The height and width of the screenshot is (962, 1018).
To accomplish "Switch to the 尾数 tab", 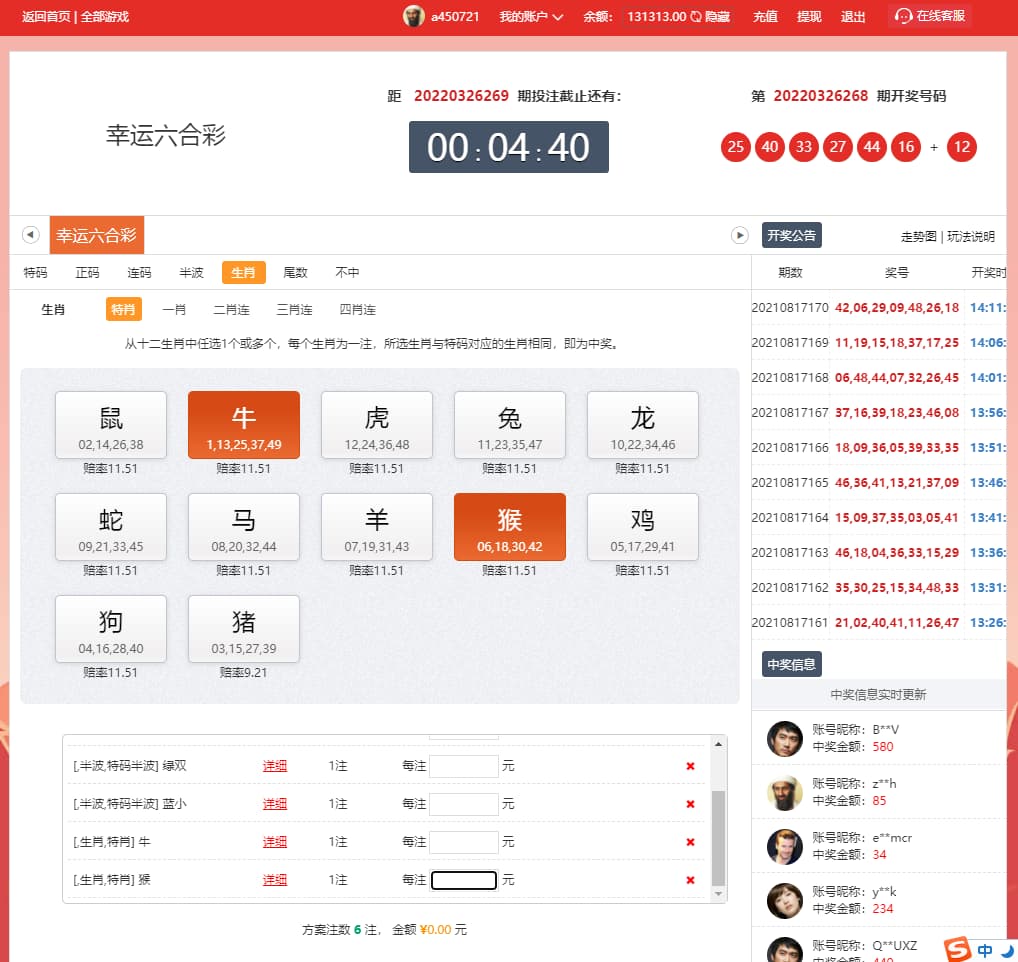I will (295, 272).
